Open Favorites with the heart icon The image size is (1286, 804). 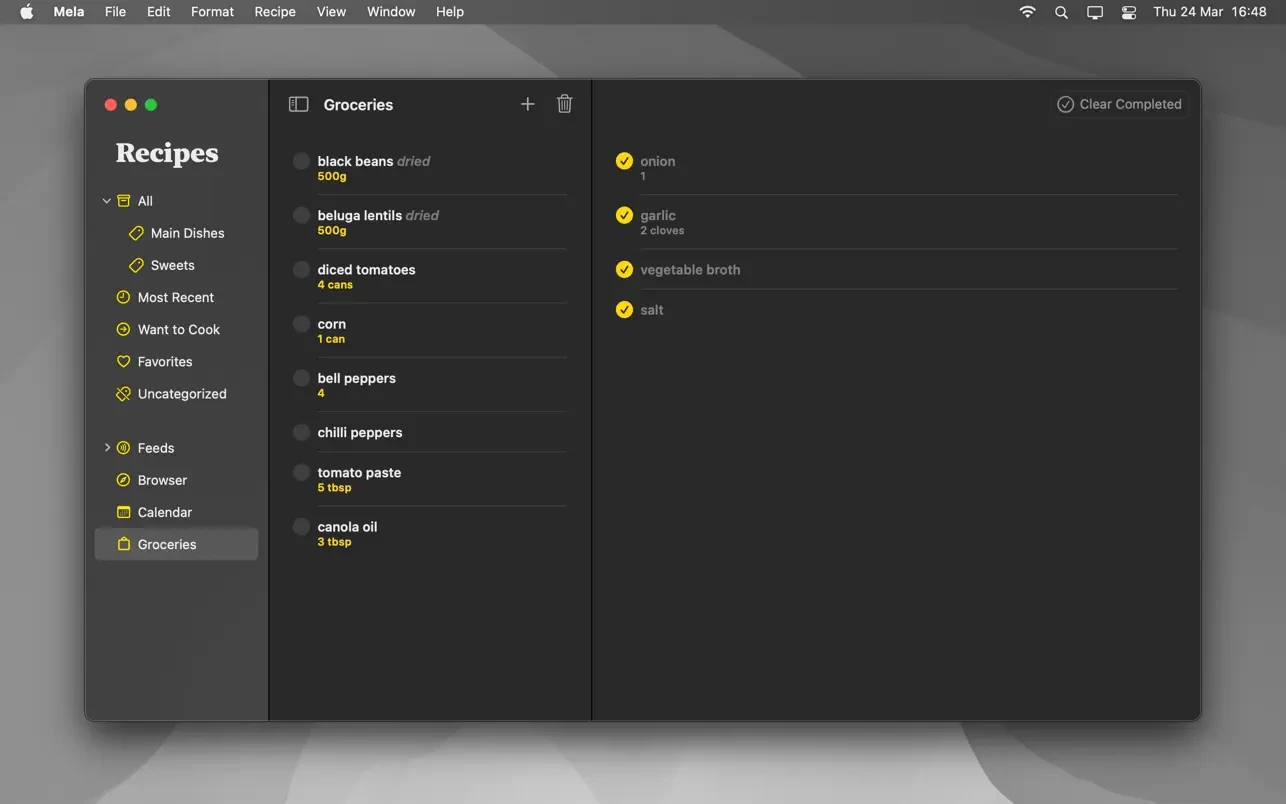click(x=124, y=362)
